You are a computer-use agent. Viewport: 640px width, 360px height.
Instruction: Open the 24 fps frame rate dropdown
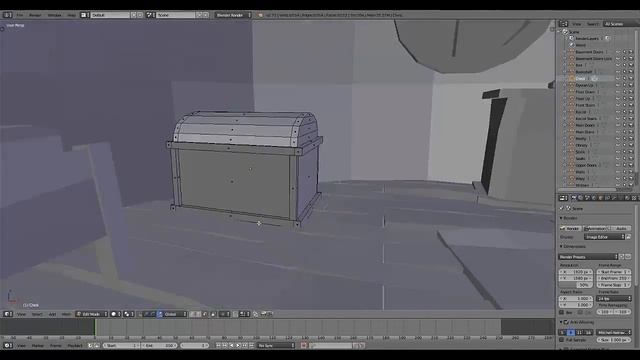tap(614, 299)
